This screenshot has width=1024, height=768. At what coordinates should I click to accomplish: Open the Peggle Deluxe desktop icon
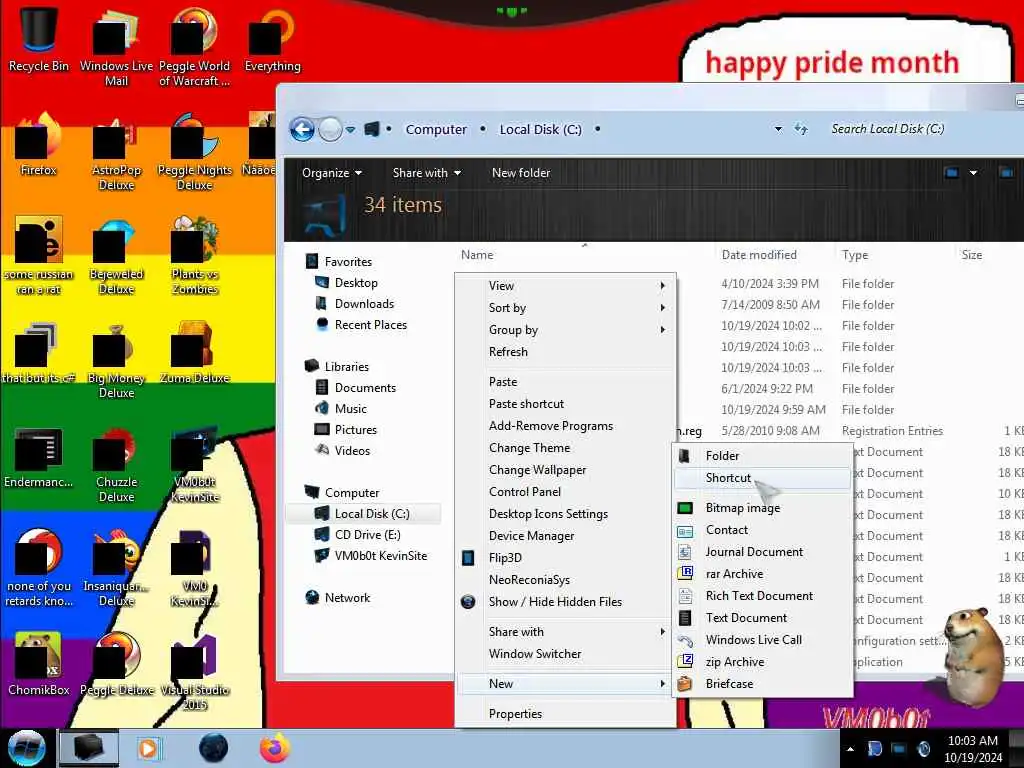point(116,664)
